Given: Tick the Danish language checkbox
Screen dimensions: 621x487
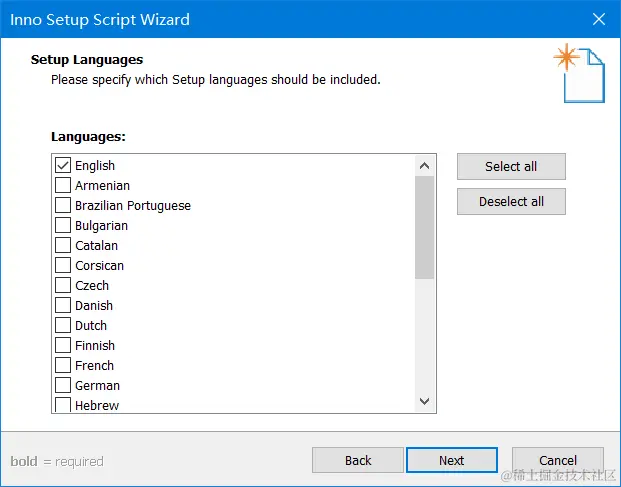Looking at the screenshot, I should click(63, 305).
